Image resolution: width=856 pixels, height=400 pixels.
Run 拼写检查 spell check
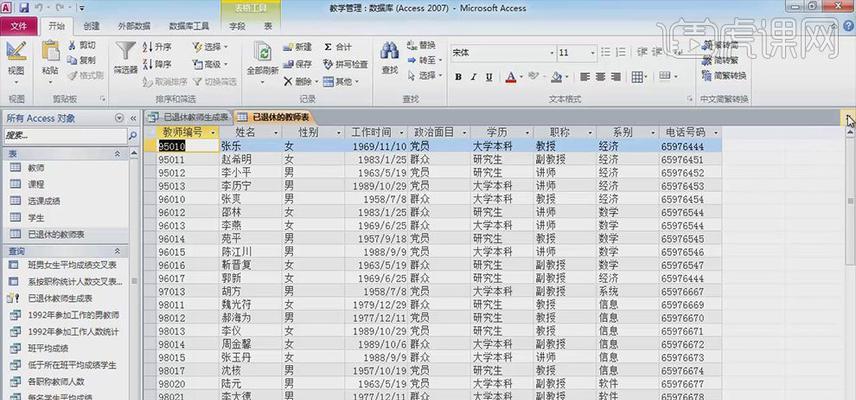click(345, 64)
